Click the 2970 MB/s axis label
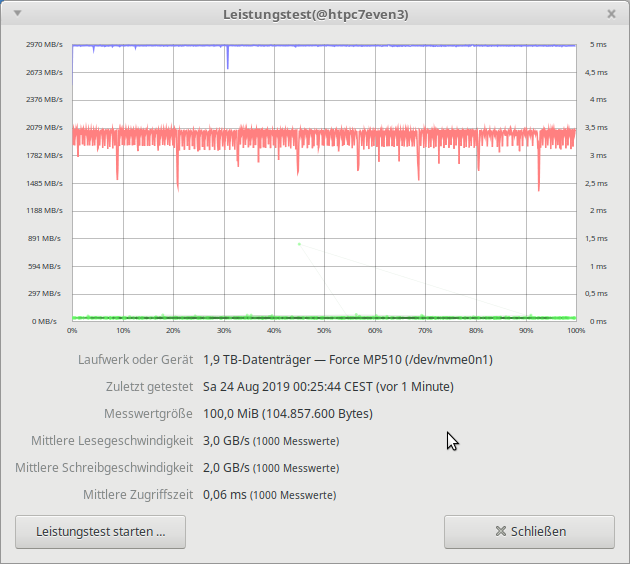Viewport: 630px width, 564px height. (x=45, y=45)
